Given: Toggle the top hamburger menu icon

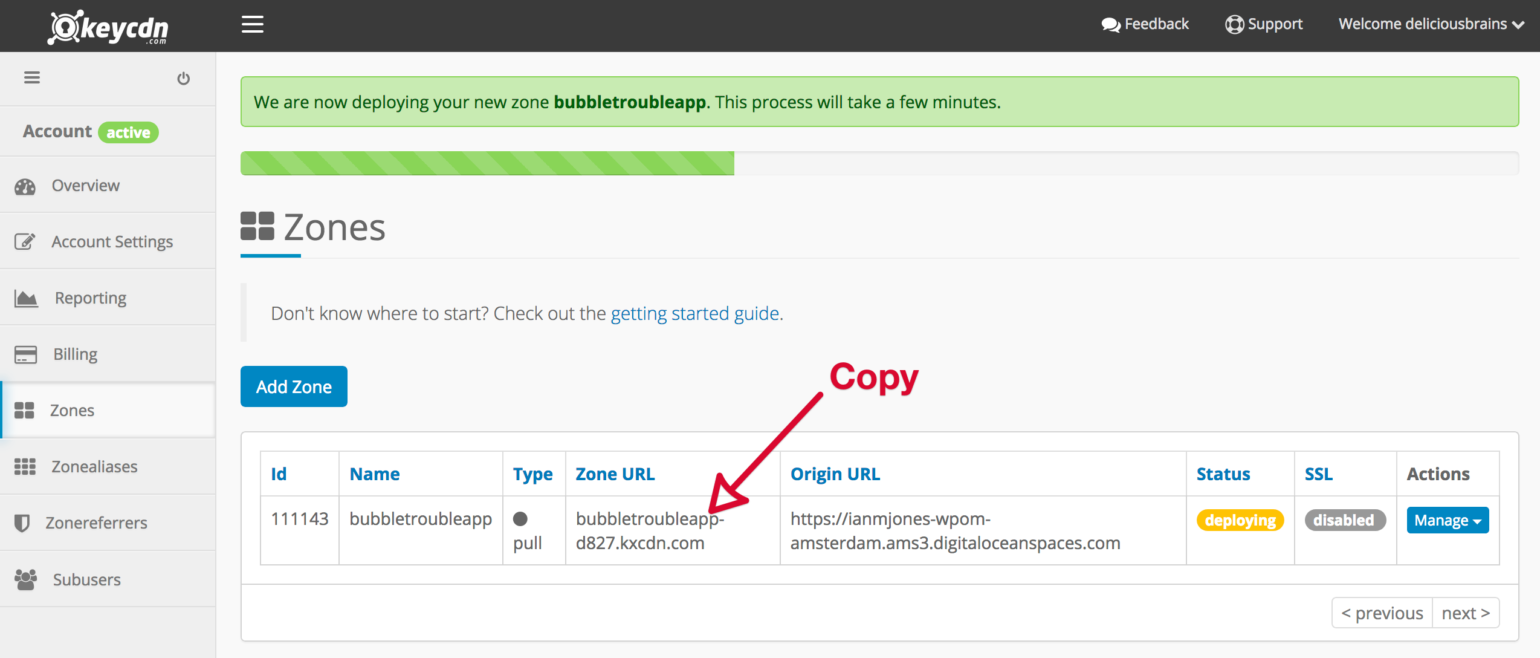Looking at the screenshot, I should point(252,24).
